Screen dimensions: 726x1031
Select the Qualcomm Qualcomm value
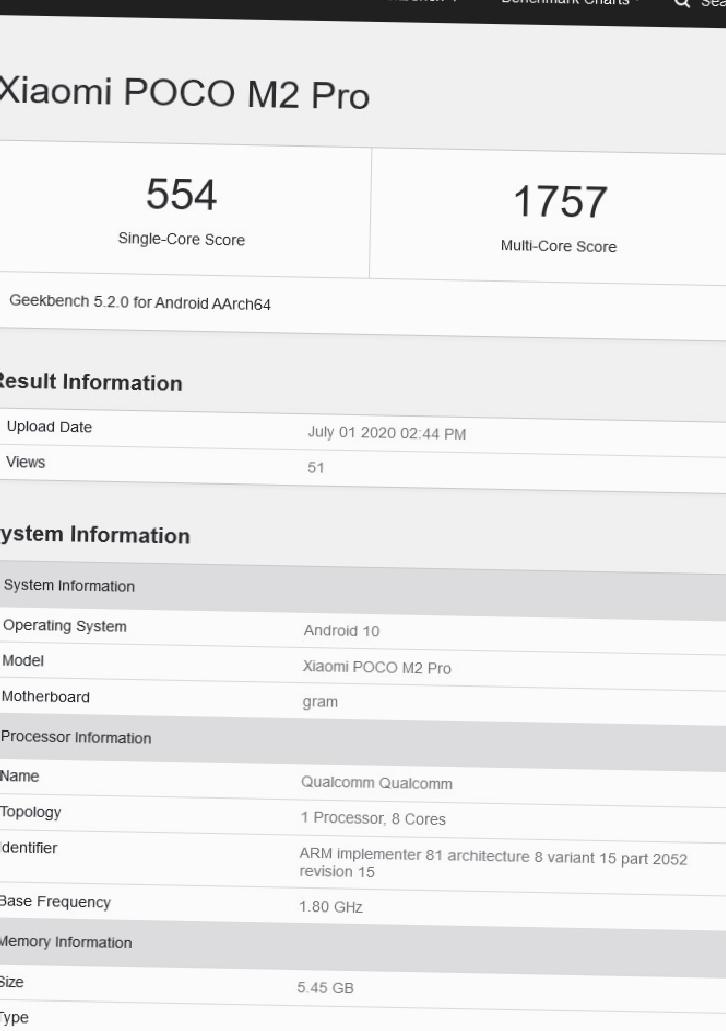coord(377,783)
